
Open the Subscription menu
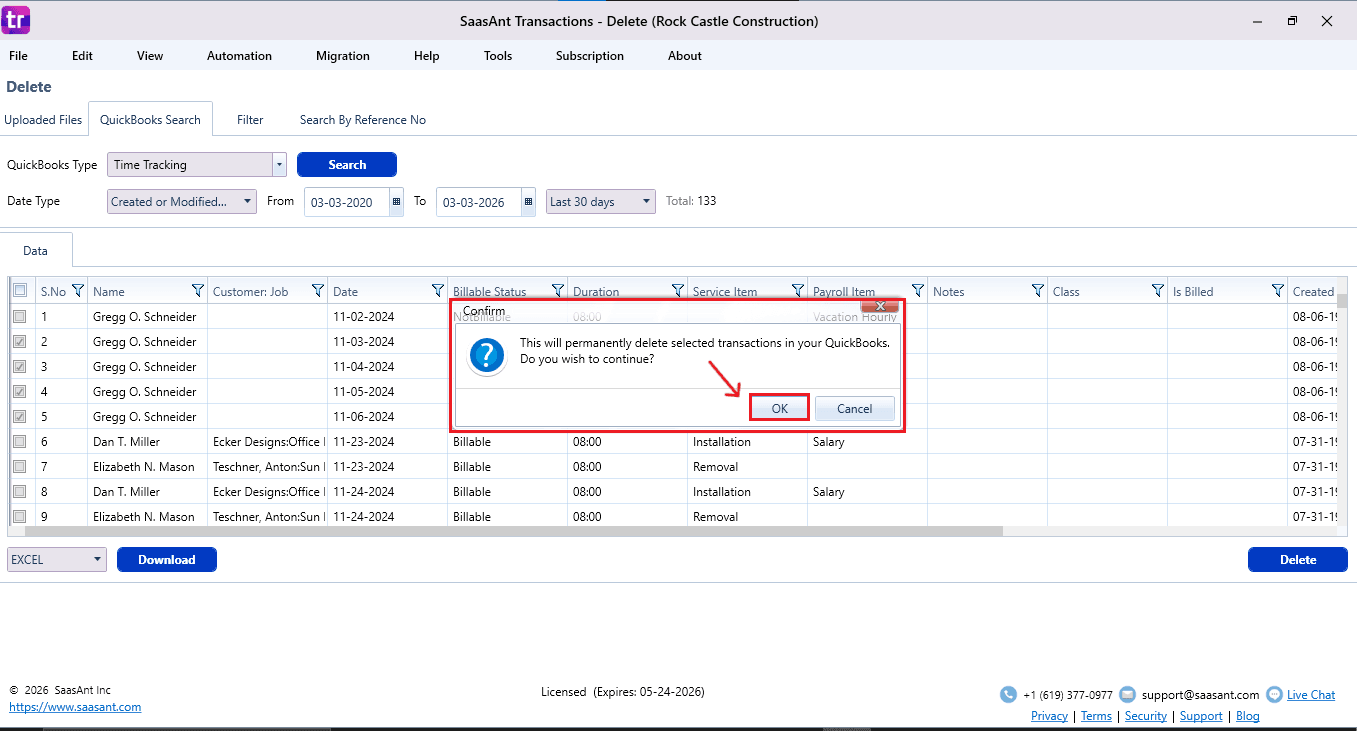[x=590, y=56]
